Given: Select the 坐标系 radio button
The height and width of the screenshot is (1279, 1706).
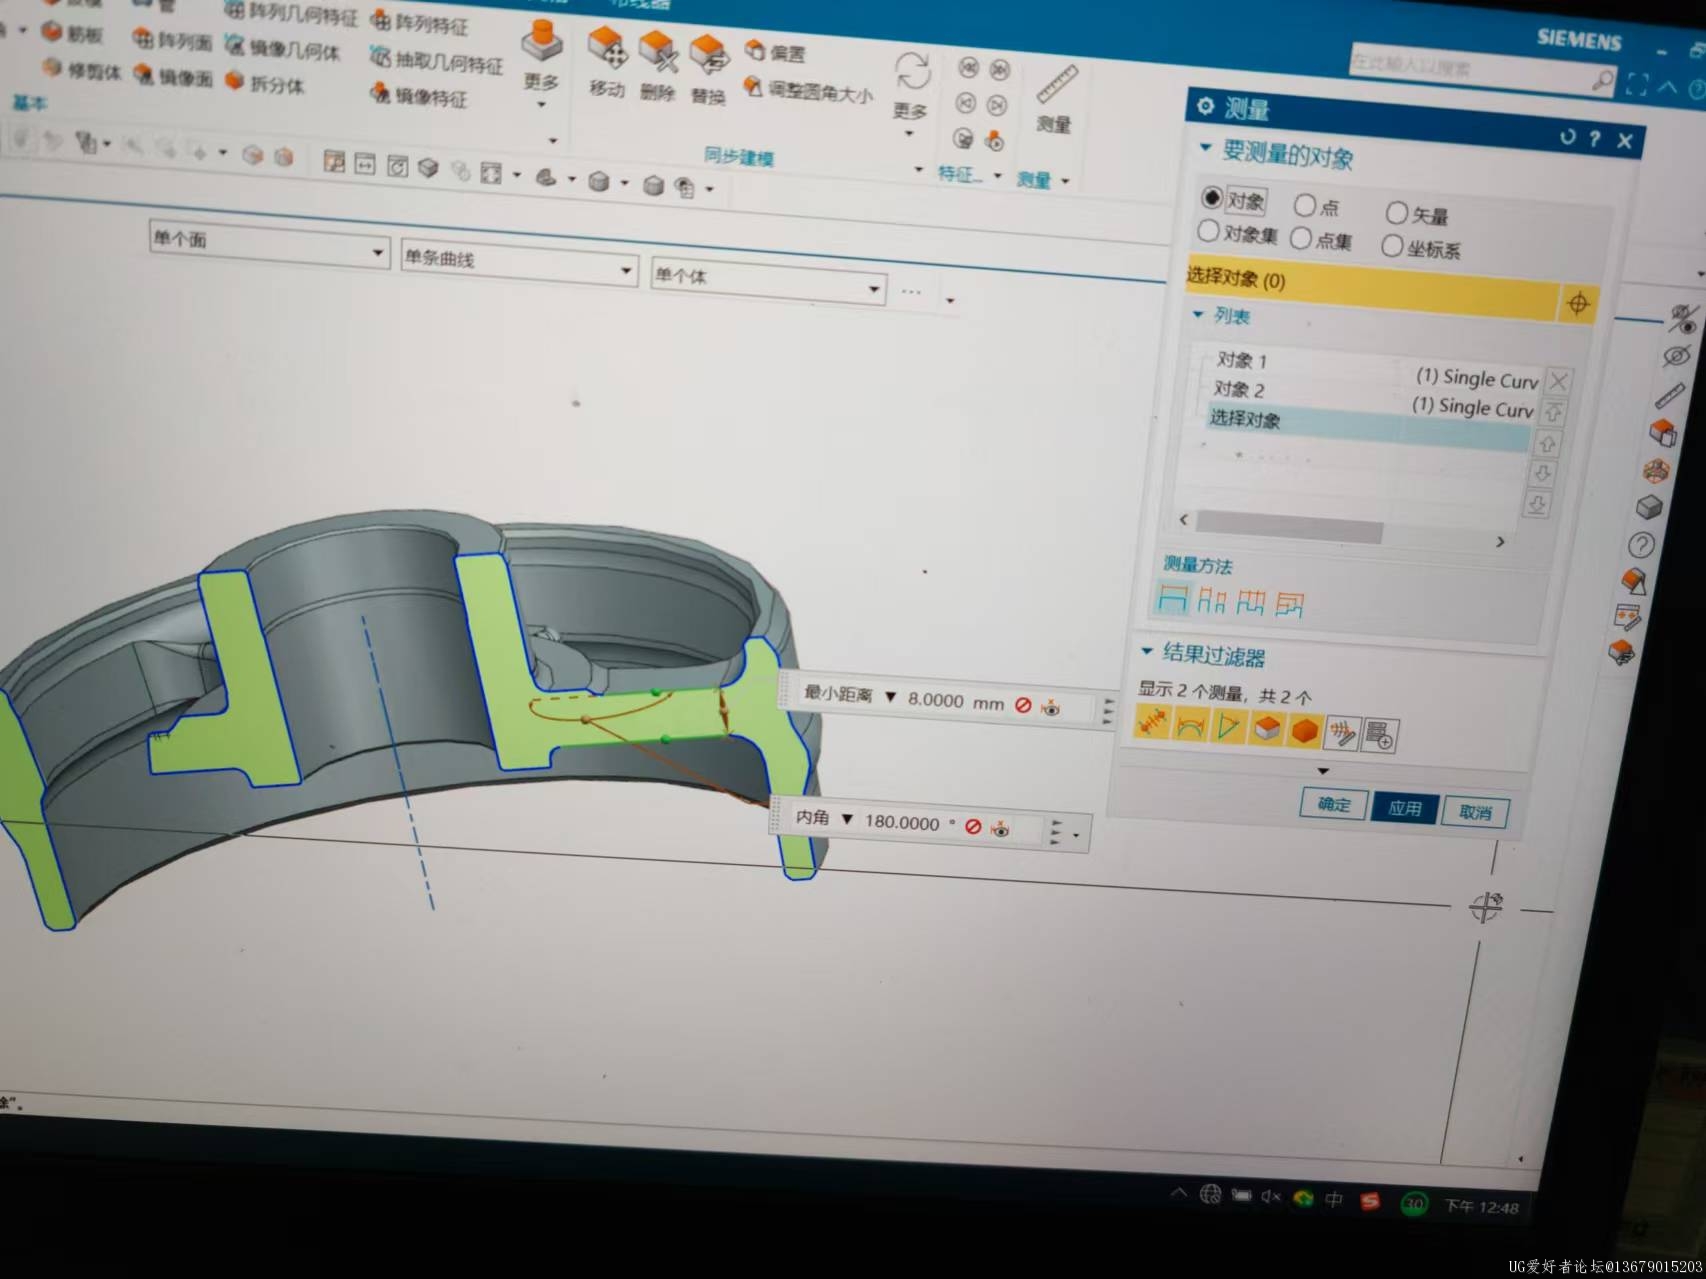Looking at the screenshot, I should (1391, 245).
